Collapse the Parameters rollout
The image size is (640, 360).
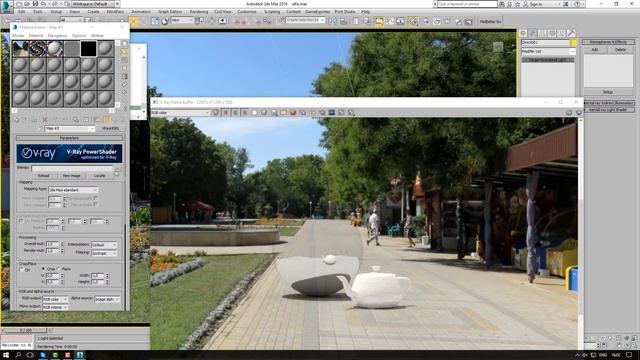[69, 138]
